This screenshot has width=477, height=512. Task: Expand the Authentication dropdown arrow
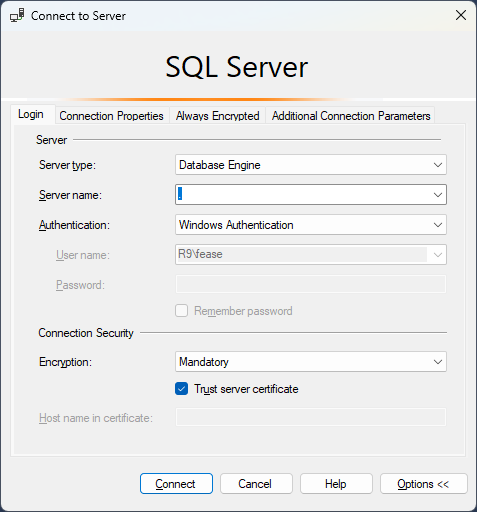coord(438,225)
